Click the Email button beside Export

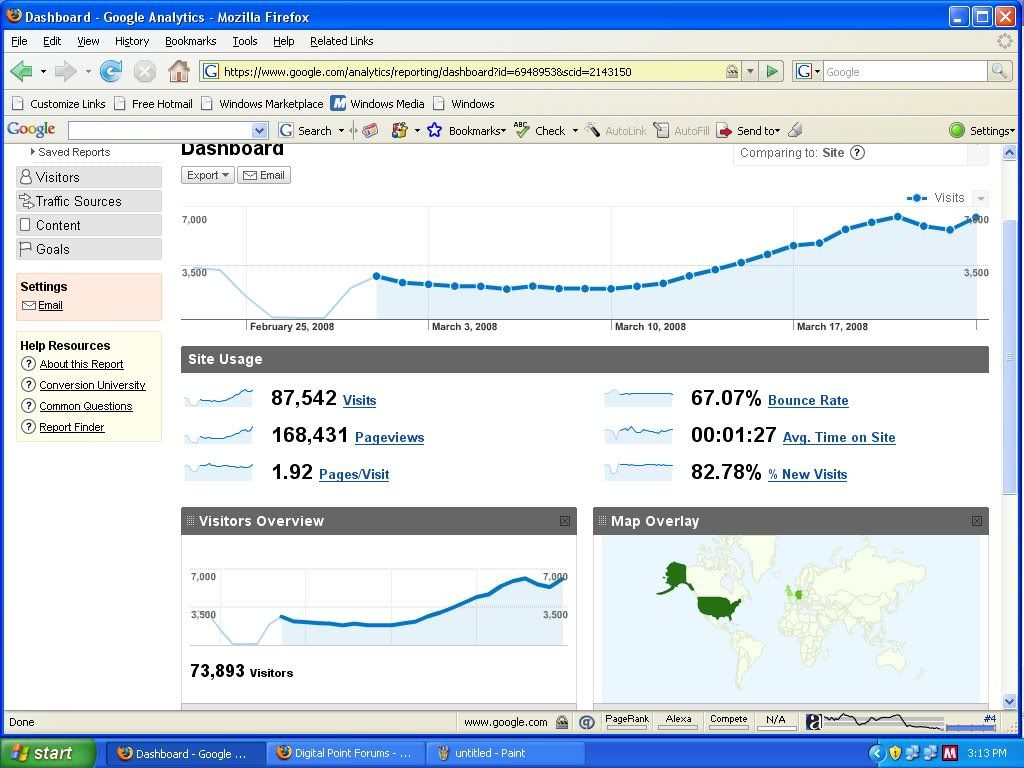tap(263, 175)
